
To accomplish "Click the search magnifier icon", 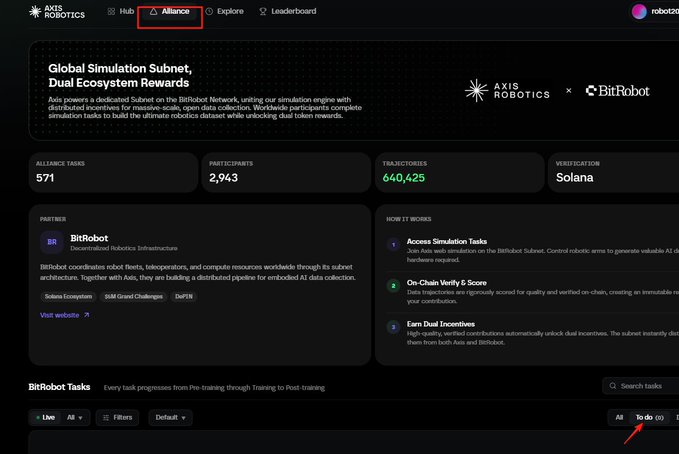I will [613, 386].
